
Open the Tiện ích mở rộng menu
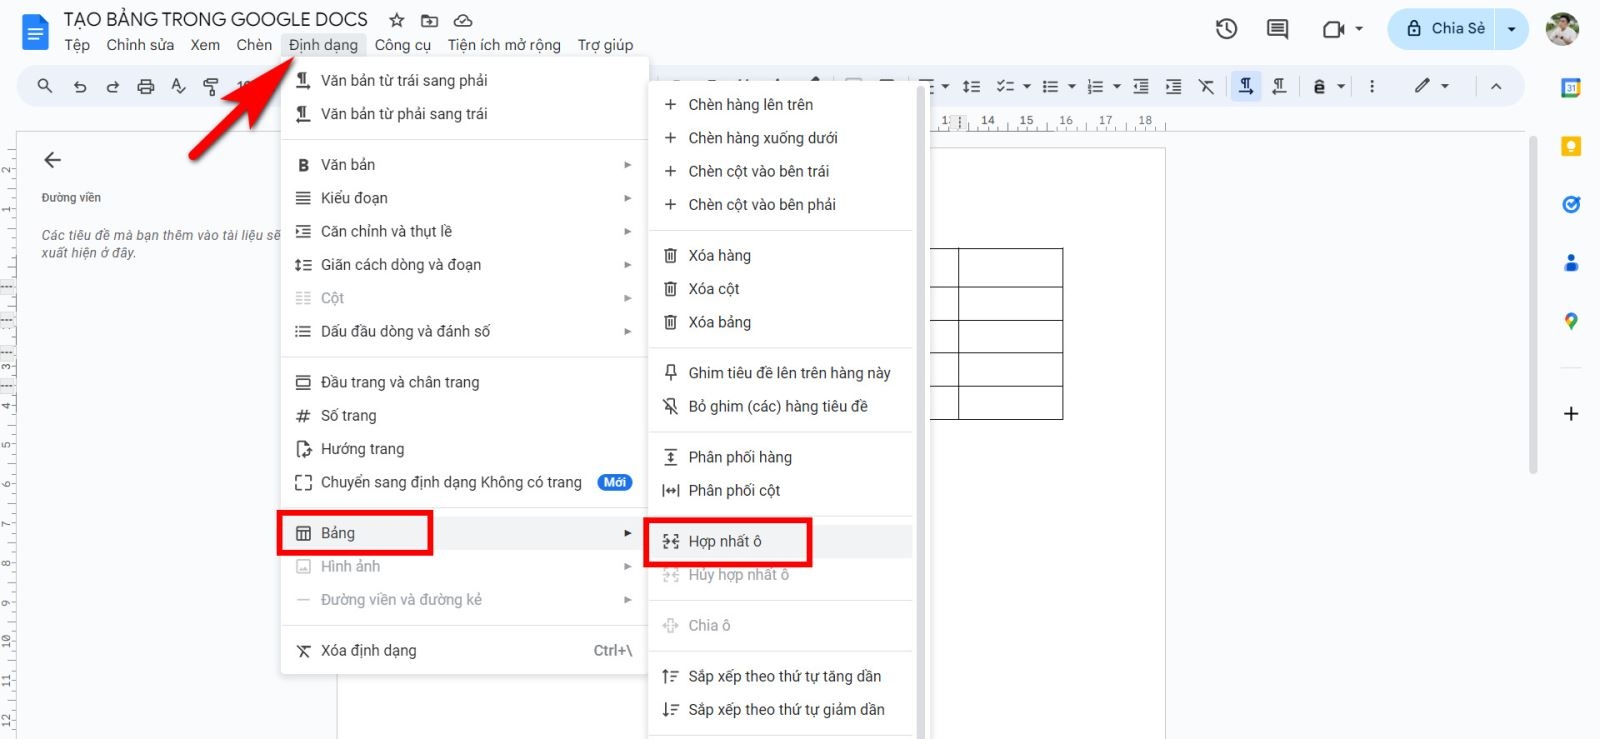pyautogui.click(x=504, y=45)
